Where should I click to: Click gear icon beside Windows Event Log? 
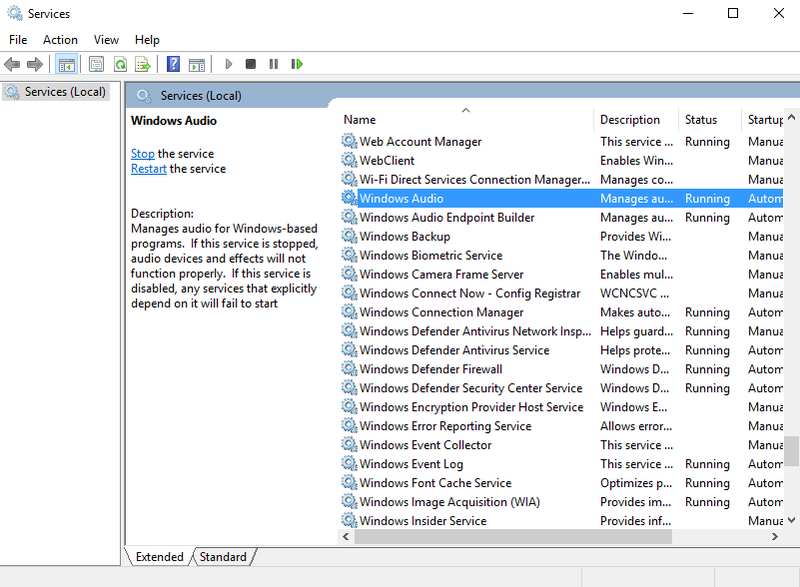pos(349,463)
